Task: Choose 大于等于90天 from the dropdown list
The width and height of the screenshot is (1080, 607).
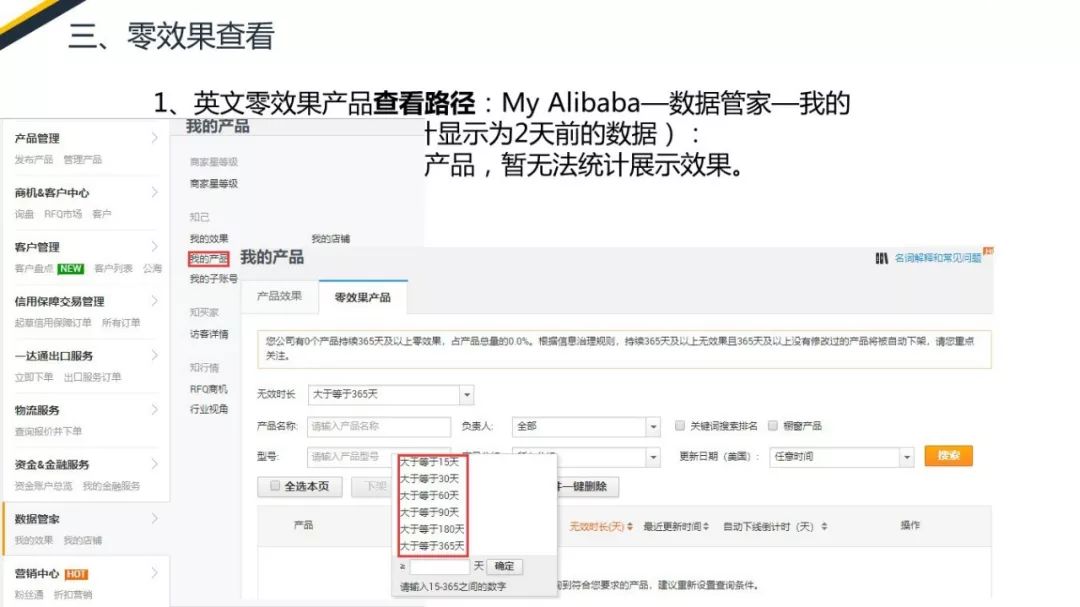Action: [x=430, y=512]
